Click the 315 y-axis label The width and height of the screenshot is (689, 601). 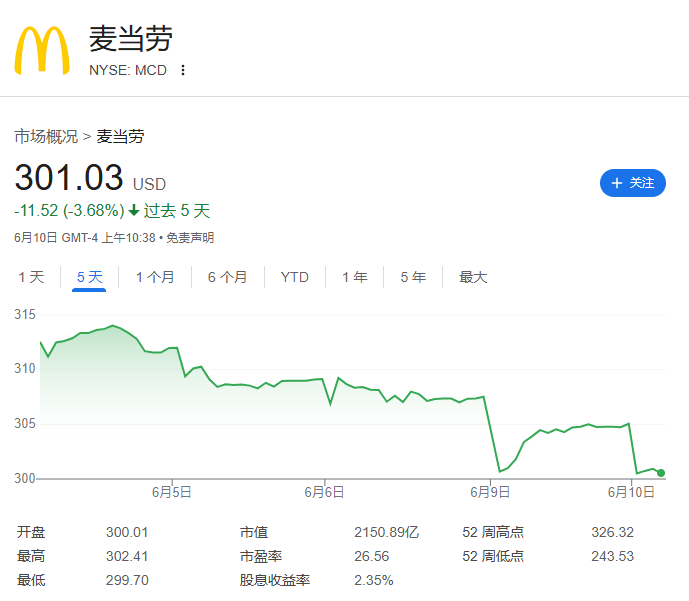point(25,315)
